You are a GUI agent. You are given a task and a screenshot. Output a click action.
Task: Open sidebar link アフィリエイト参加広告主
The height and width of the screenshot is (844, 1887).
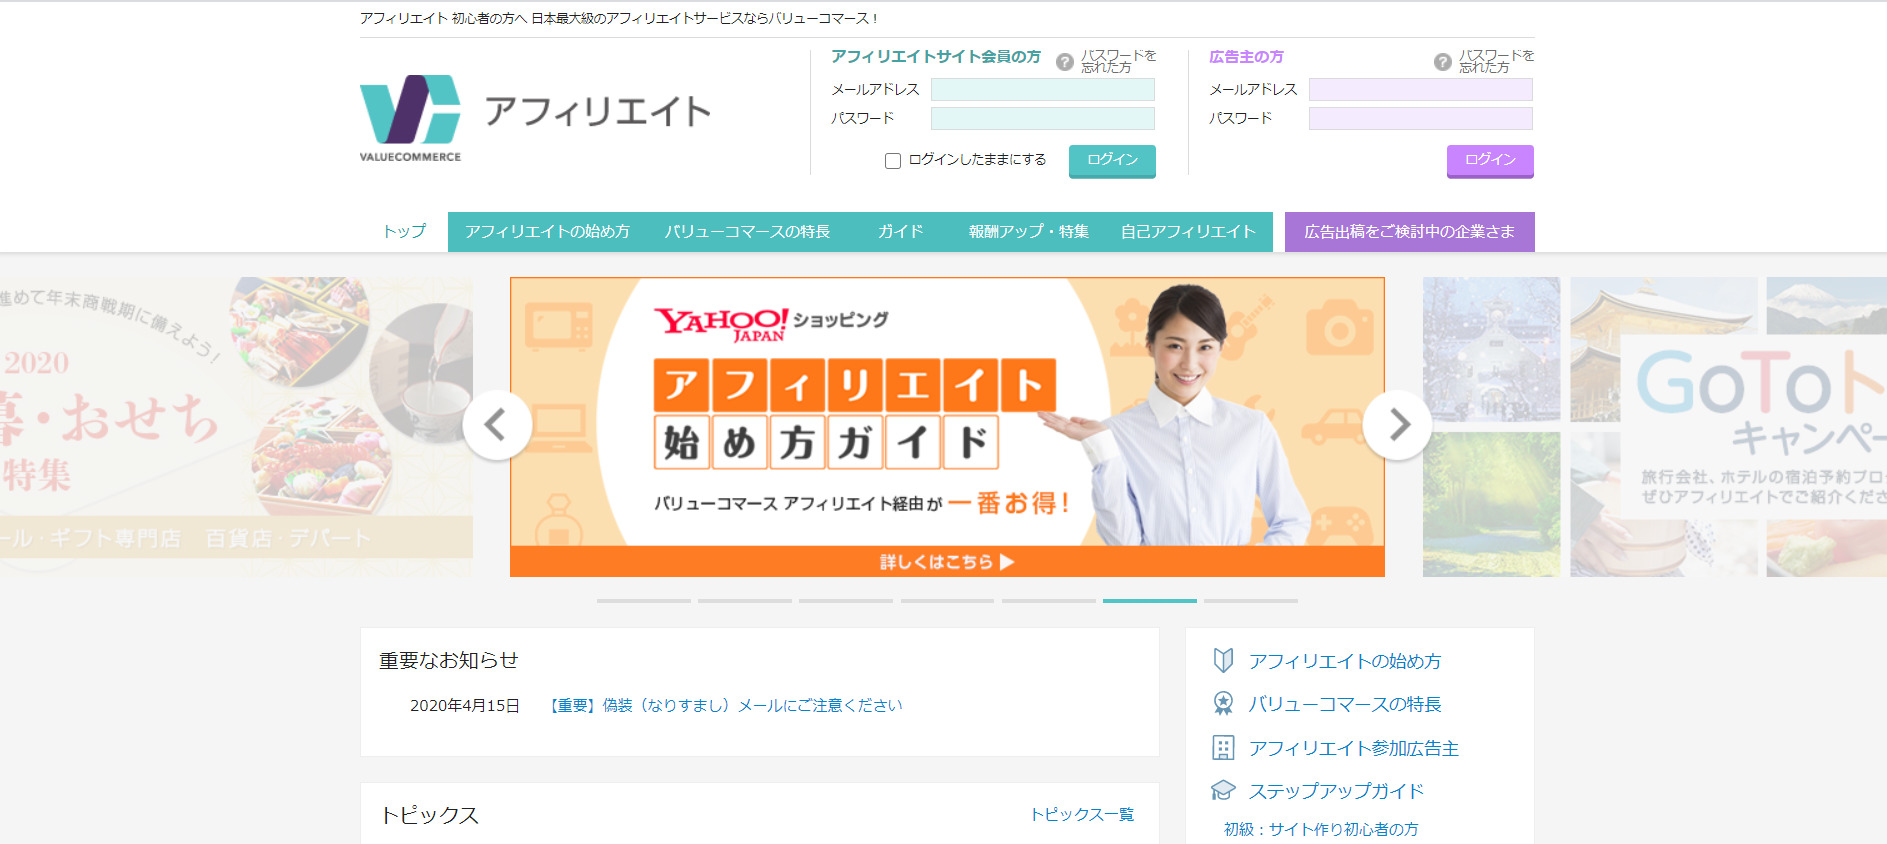coord(1353,748)
